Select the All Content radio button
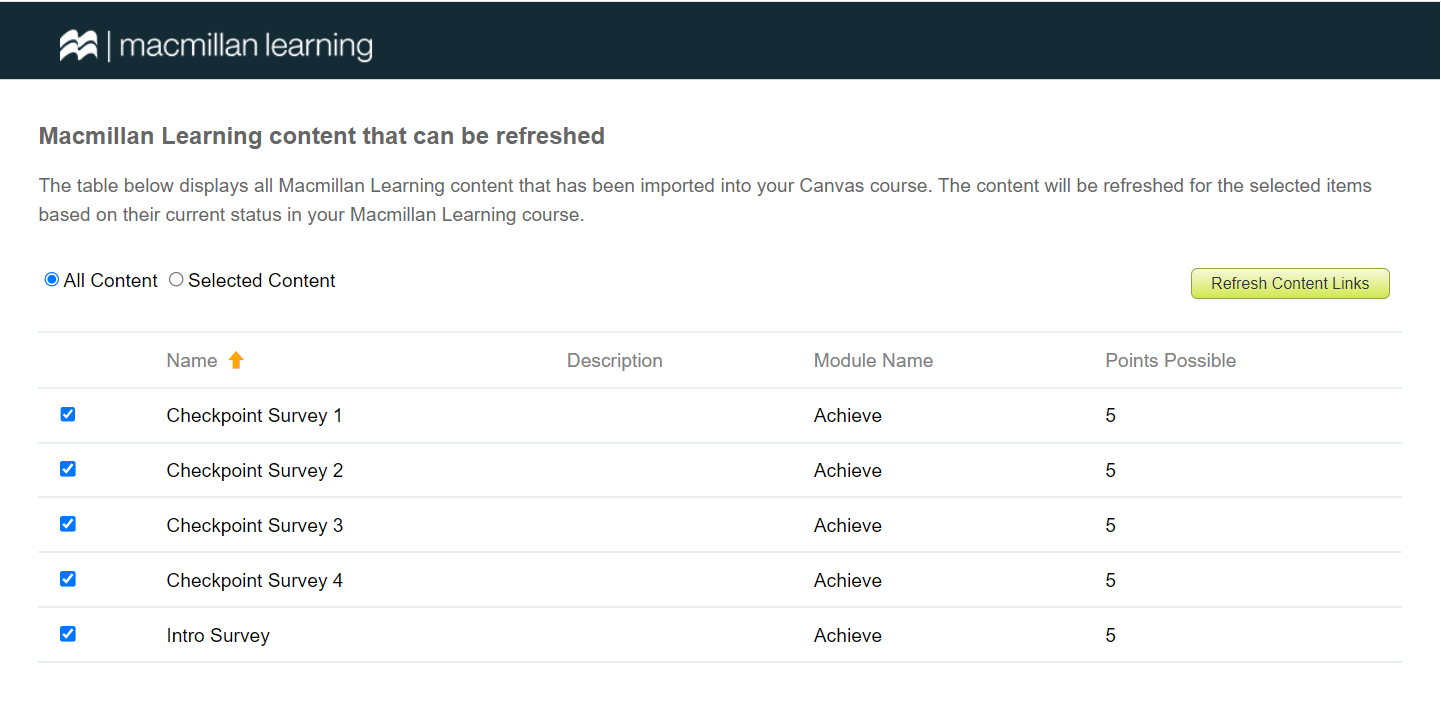This screenshot has width=1441, height=706. tap(51, 279)
